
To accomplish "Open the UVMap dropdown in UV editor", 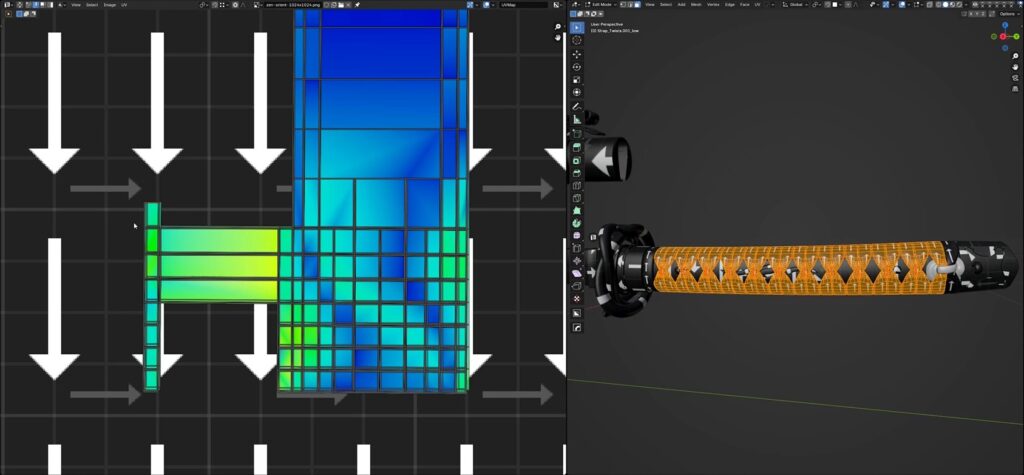I will click(x=522, y=5).
